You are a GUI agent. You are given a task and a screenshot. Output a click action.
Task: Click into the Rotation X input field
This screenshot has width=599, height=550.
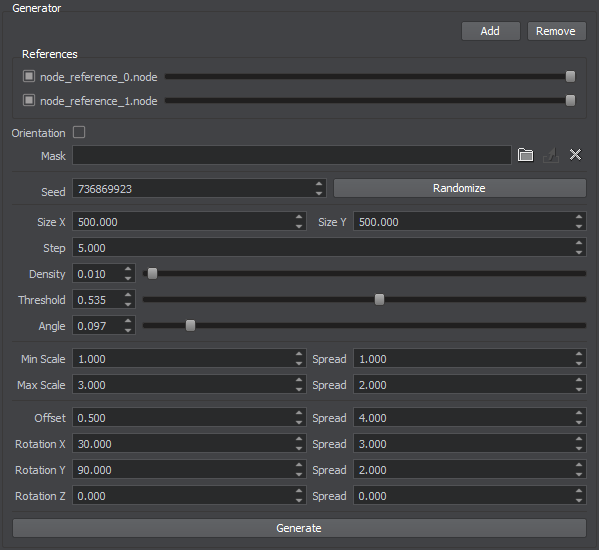coord(183,444)
